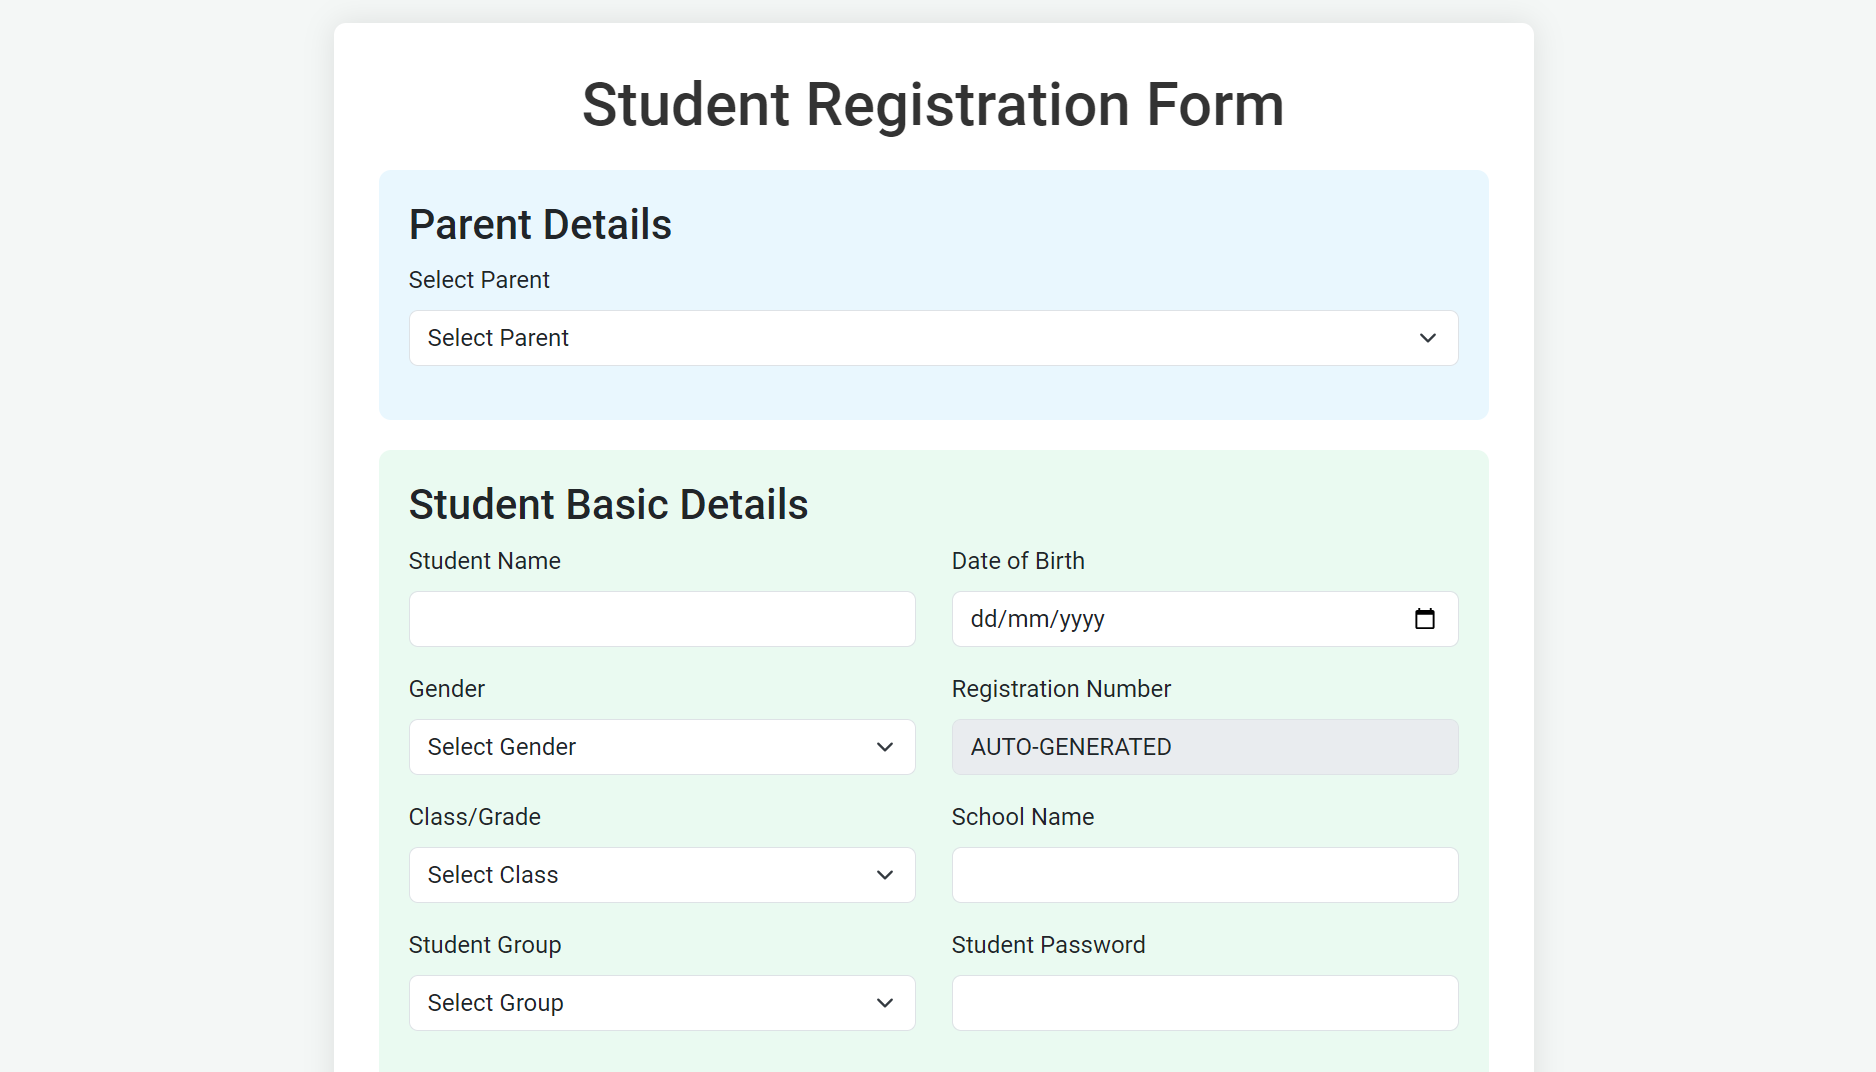1876x1072 pixels.
Task: Click into the Student Password field
Action: 1205,1003
